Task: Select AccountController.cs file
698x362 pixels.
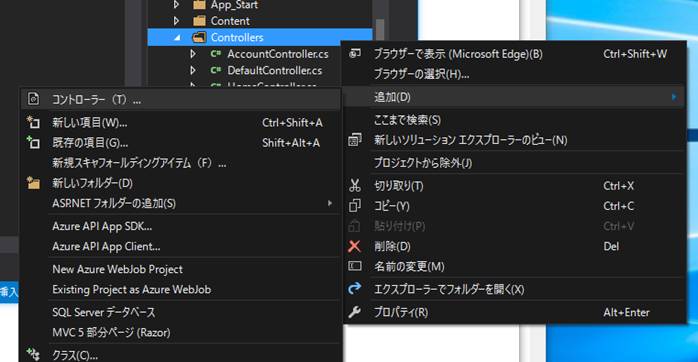Action: [x=278, y=54]
